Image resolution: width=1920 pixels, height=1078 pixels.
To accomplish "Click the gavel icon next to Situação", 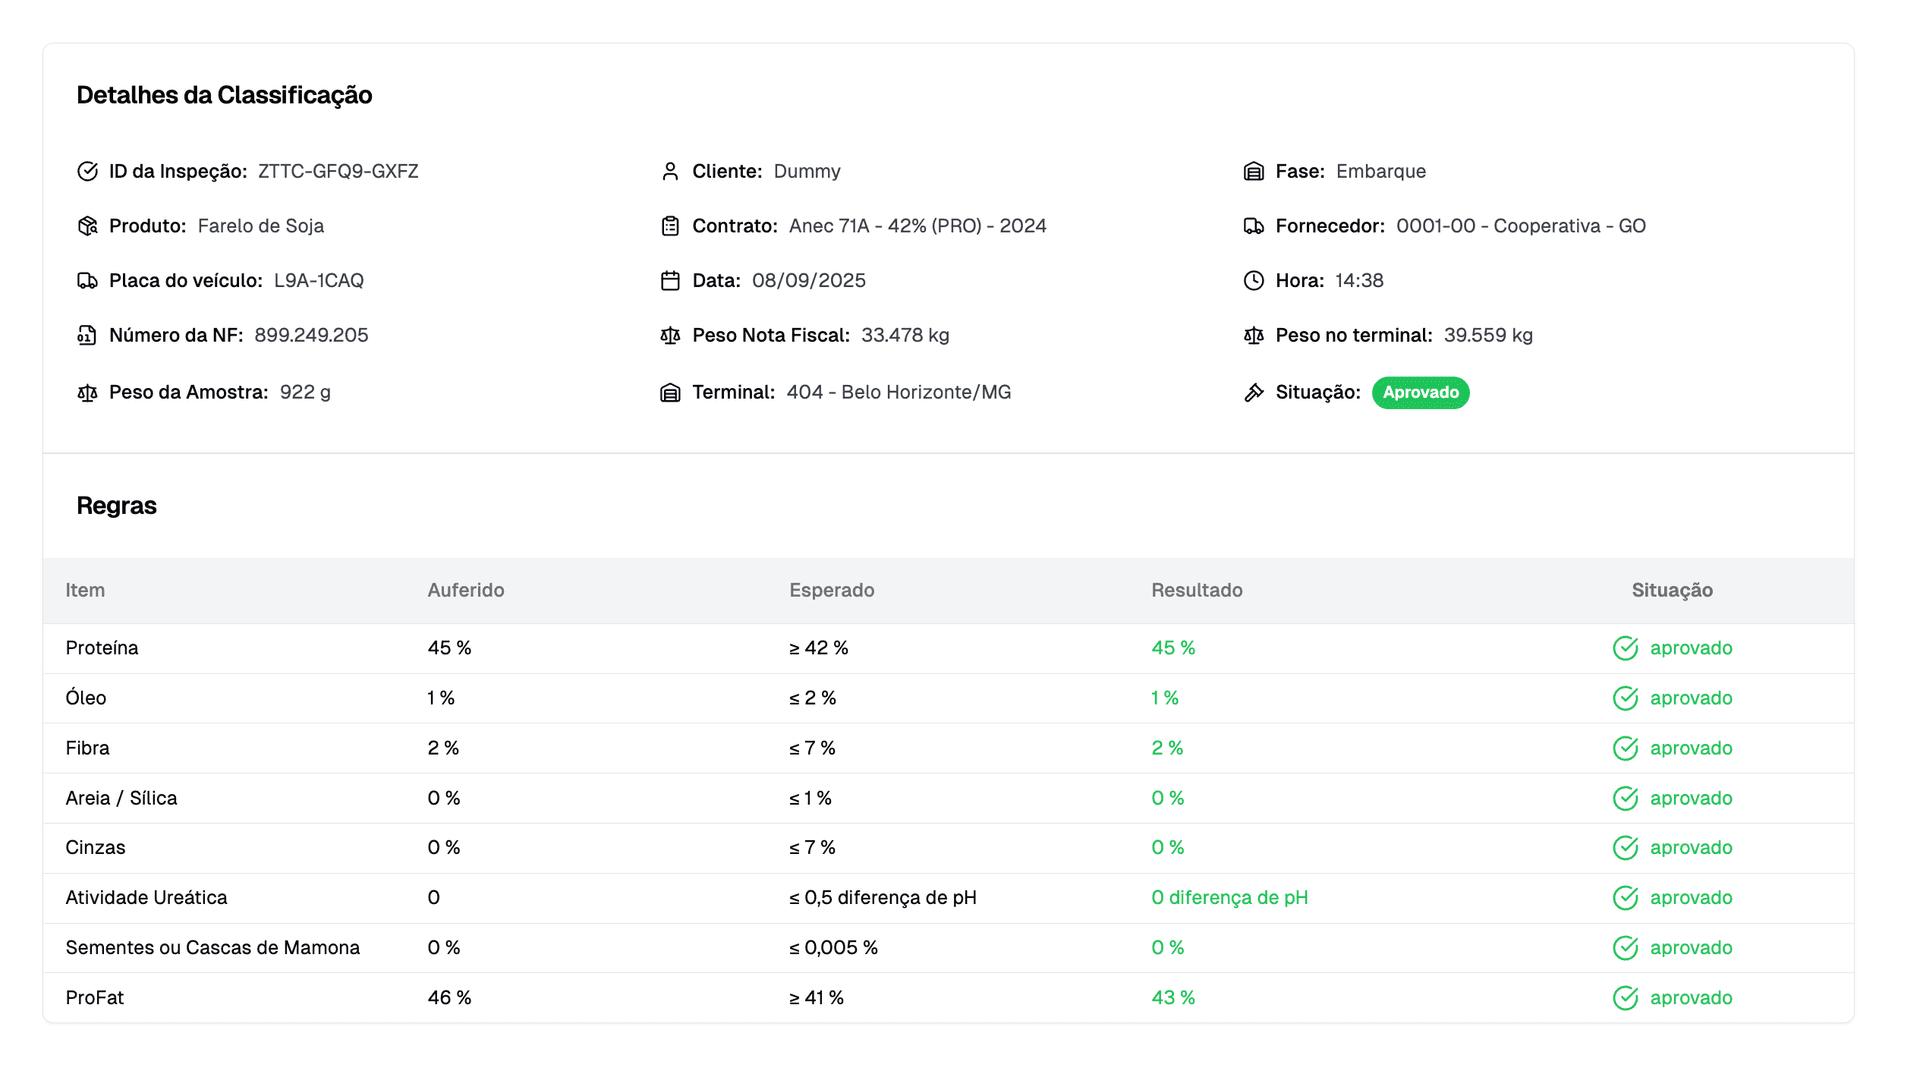I will click(x=1253, y=393).
